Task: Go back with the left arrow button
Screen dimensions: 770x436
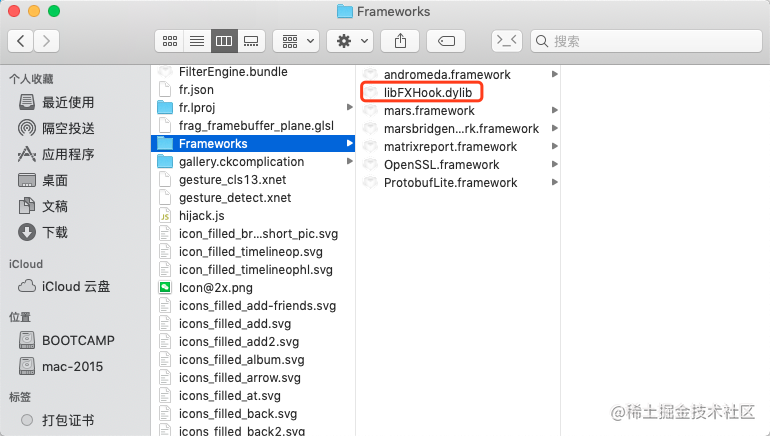Action: (x=21, y=41)
